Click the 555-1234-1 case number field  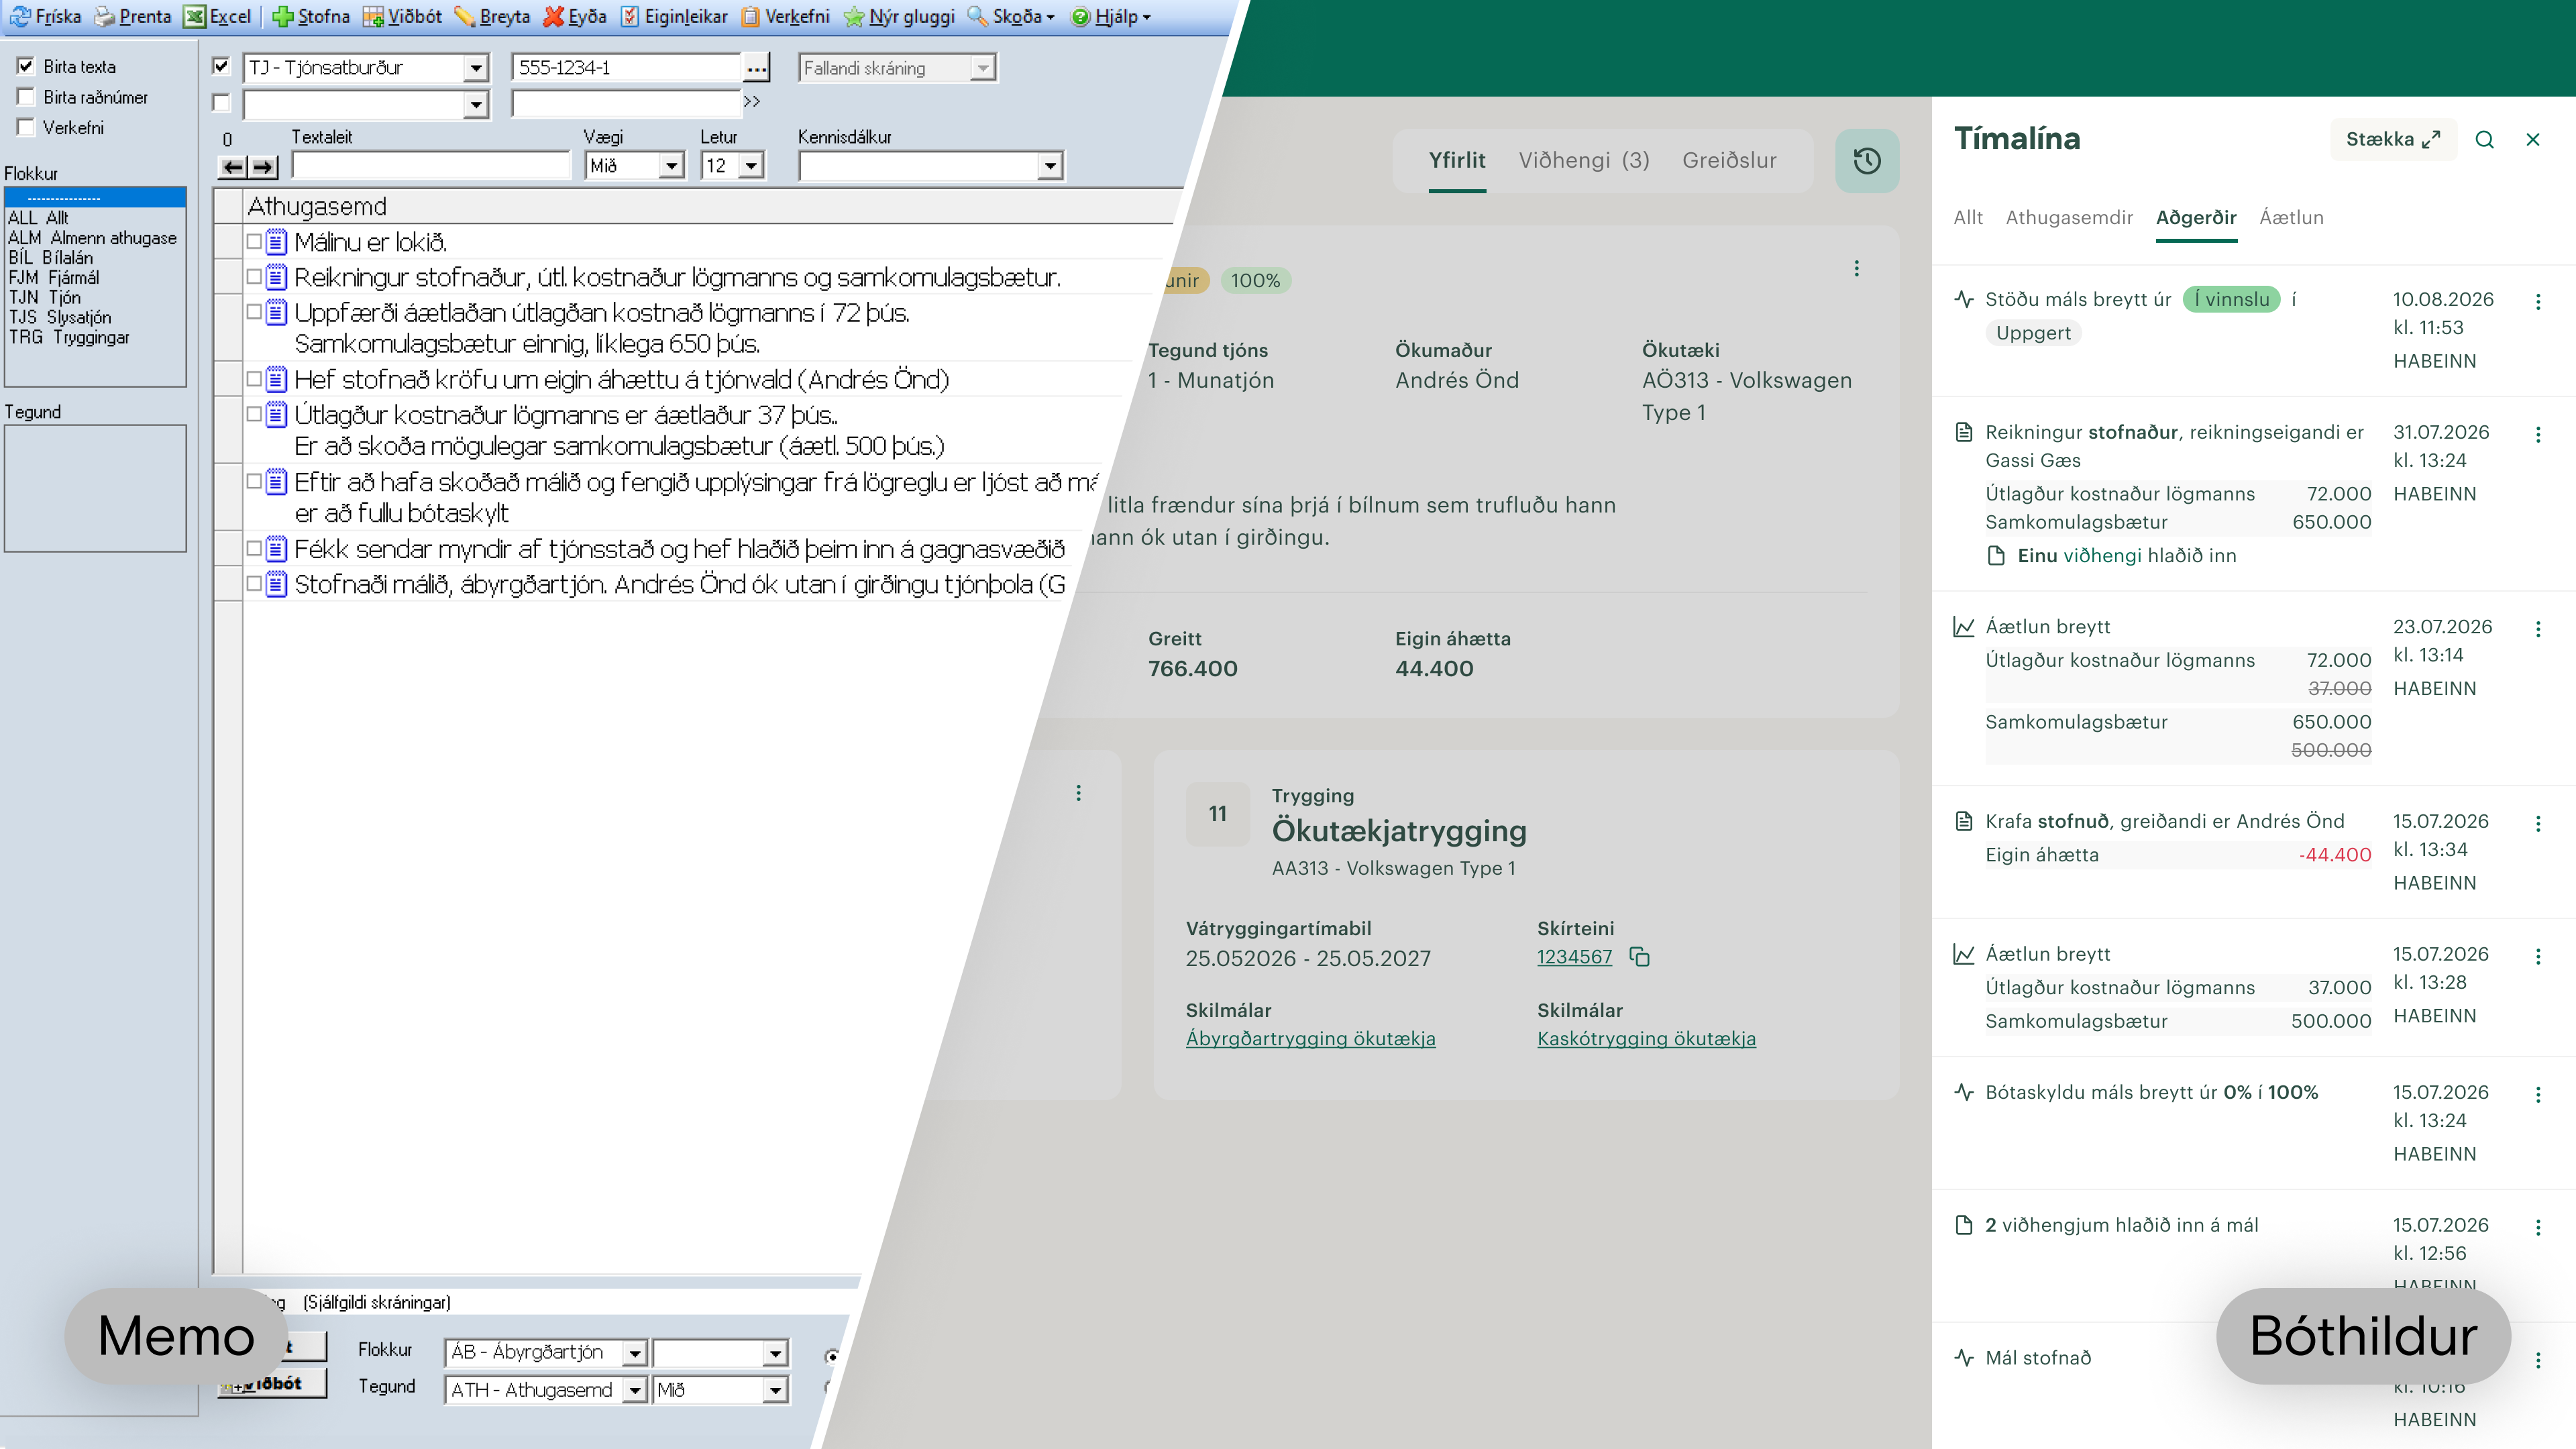pos(628,68)
